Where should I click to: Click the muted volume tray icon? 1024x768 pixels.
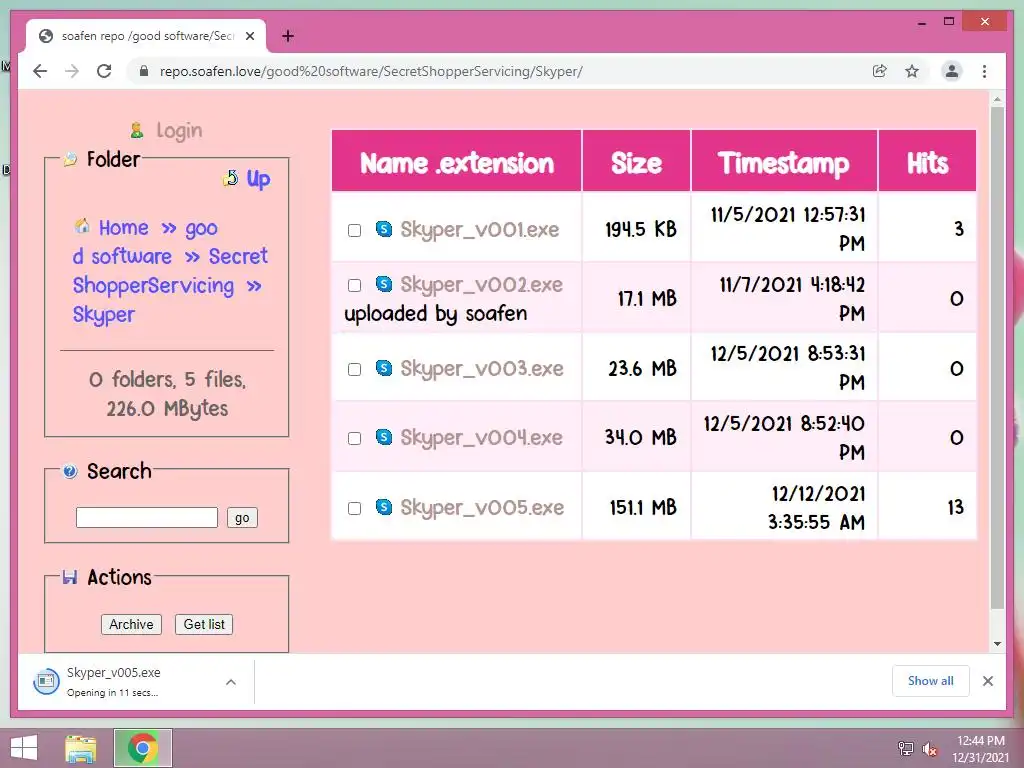coord(930,748)
